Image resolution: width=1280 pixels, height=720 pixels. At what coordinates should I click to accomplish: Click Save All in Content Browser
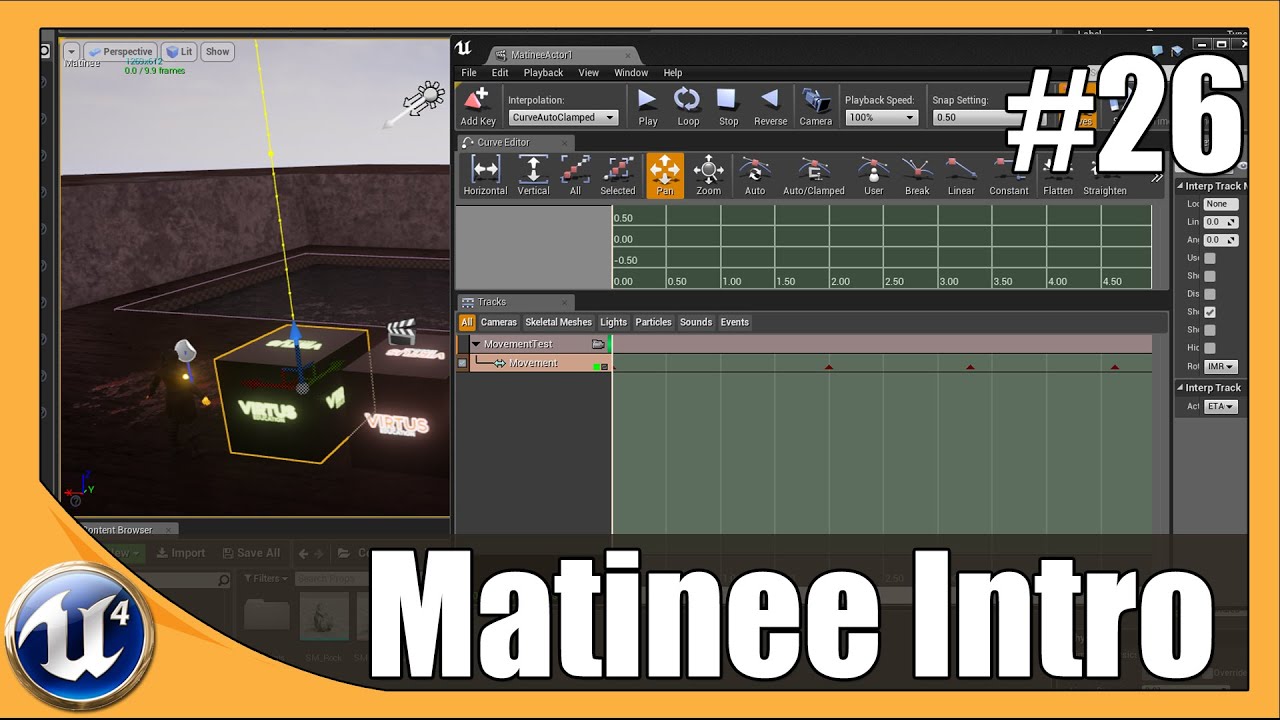coord(251,553)
